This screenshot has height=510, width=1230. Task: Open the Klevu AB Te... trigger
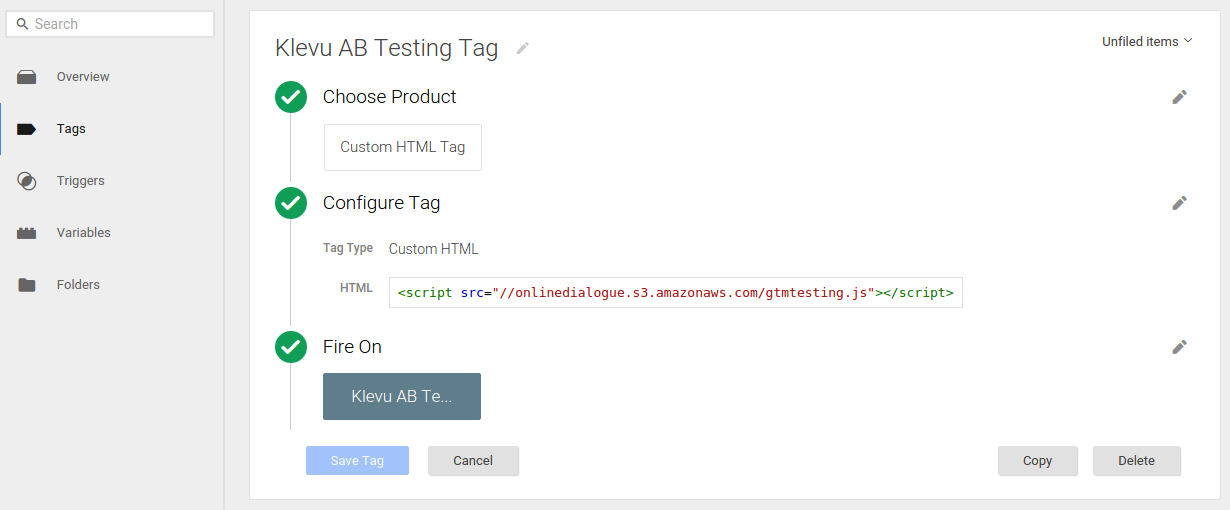pos(402,396)
